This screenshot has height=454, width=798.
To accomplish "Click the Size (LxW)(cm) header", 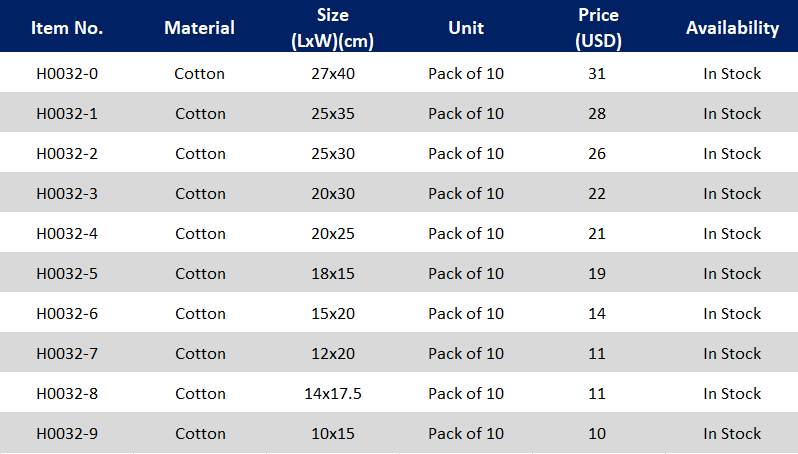I will click(332, 28).
